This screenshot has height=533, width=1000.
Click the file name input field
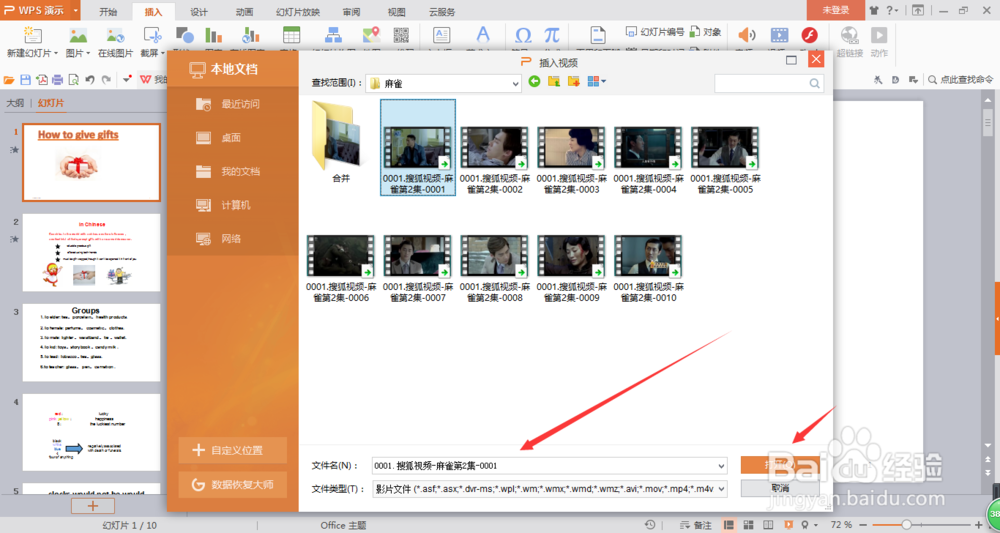point(550,465)
